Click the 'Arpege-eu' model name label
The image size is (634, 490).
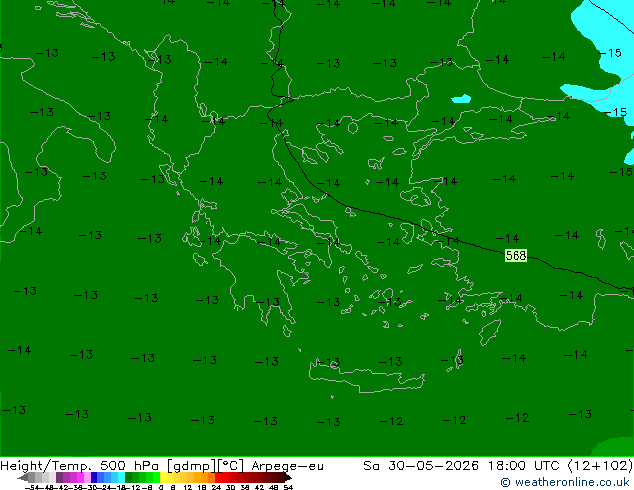pyautogui.click(x=287, y=466)
